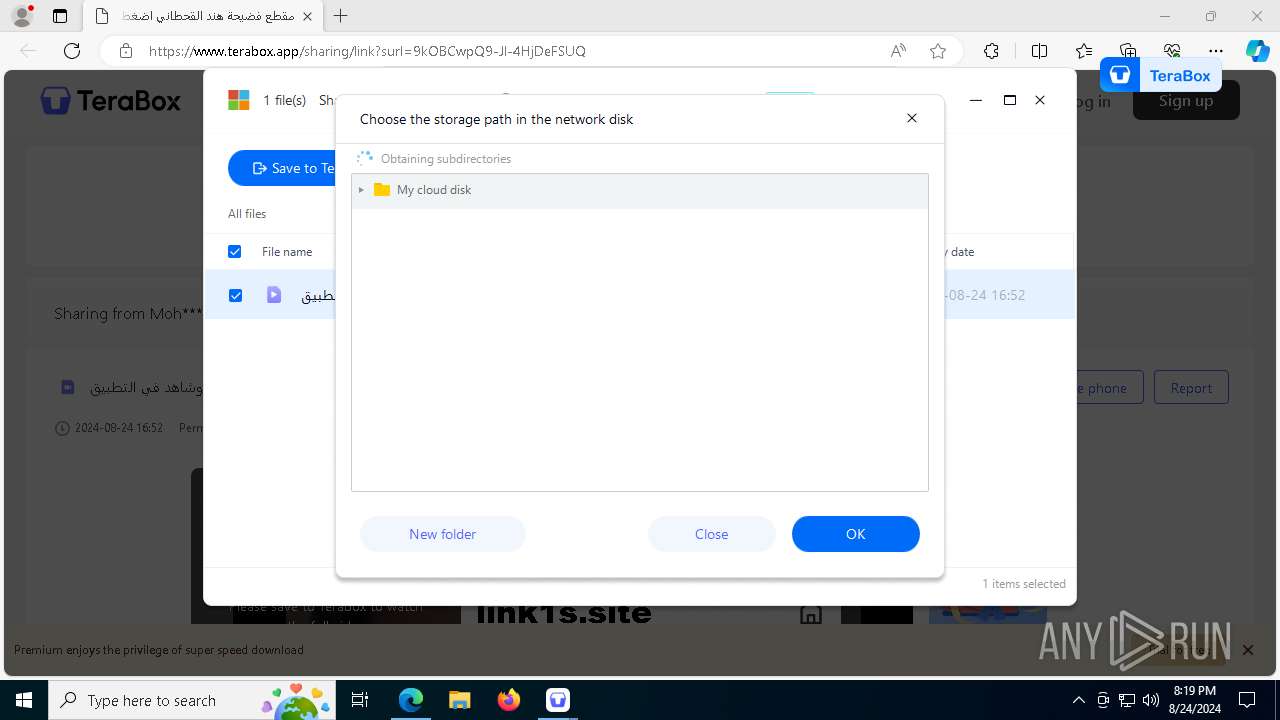
Task: Click the taskbar search box
Action: click(x=192, y=700)
